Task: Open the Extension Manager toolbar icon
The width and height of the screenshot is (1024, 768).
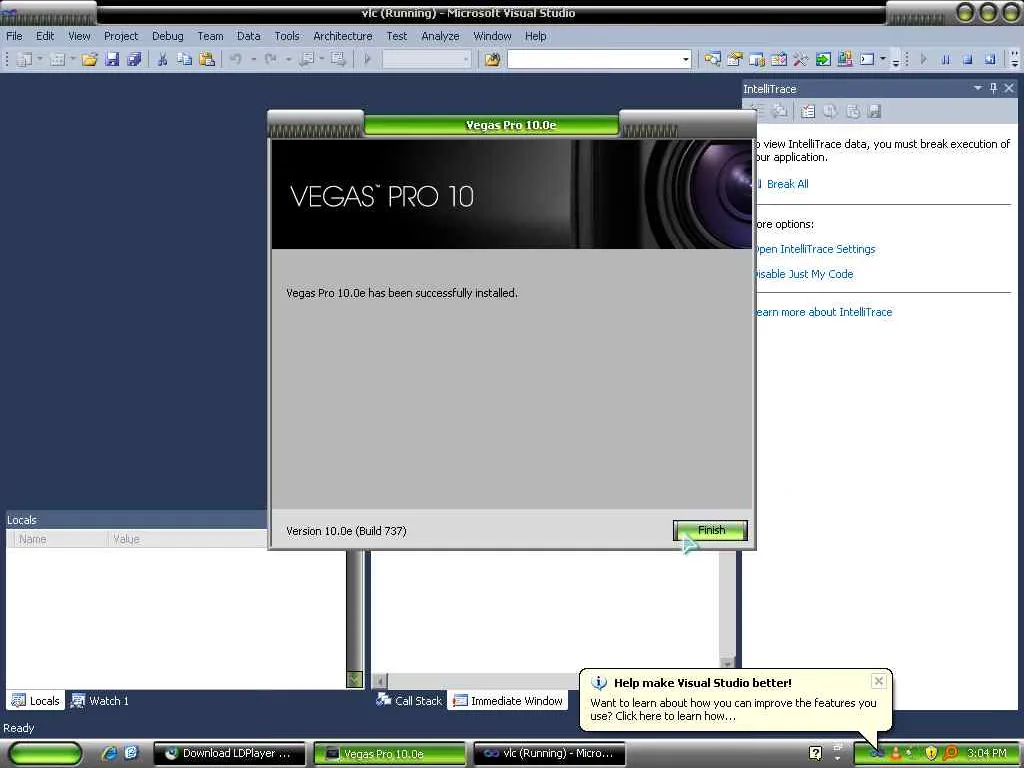Action: click(844, 59)
